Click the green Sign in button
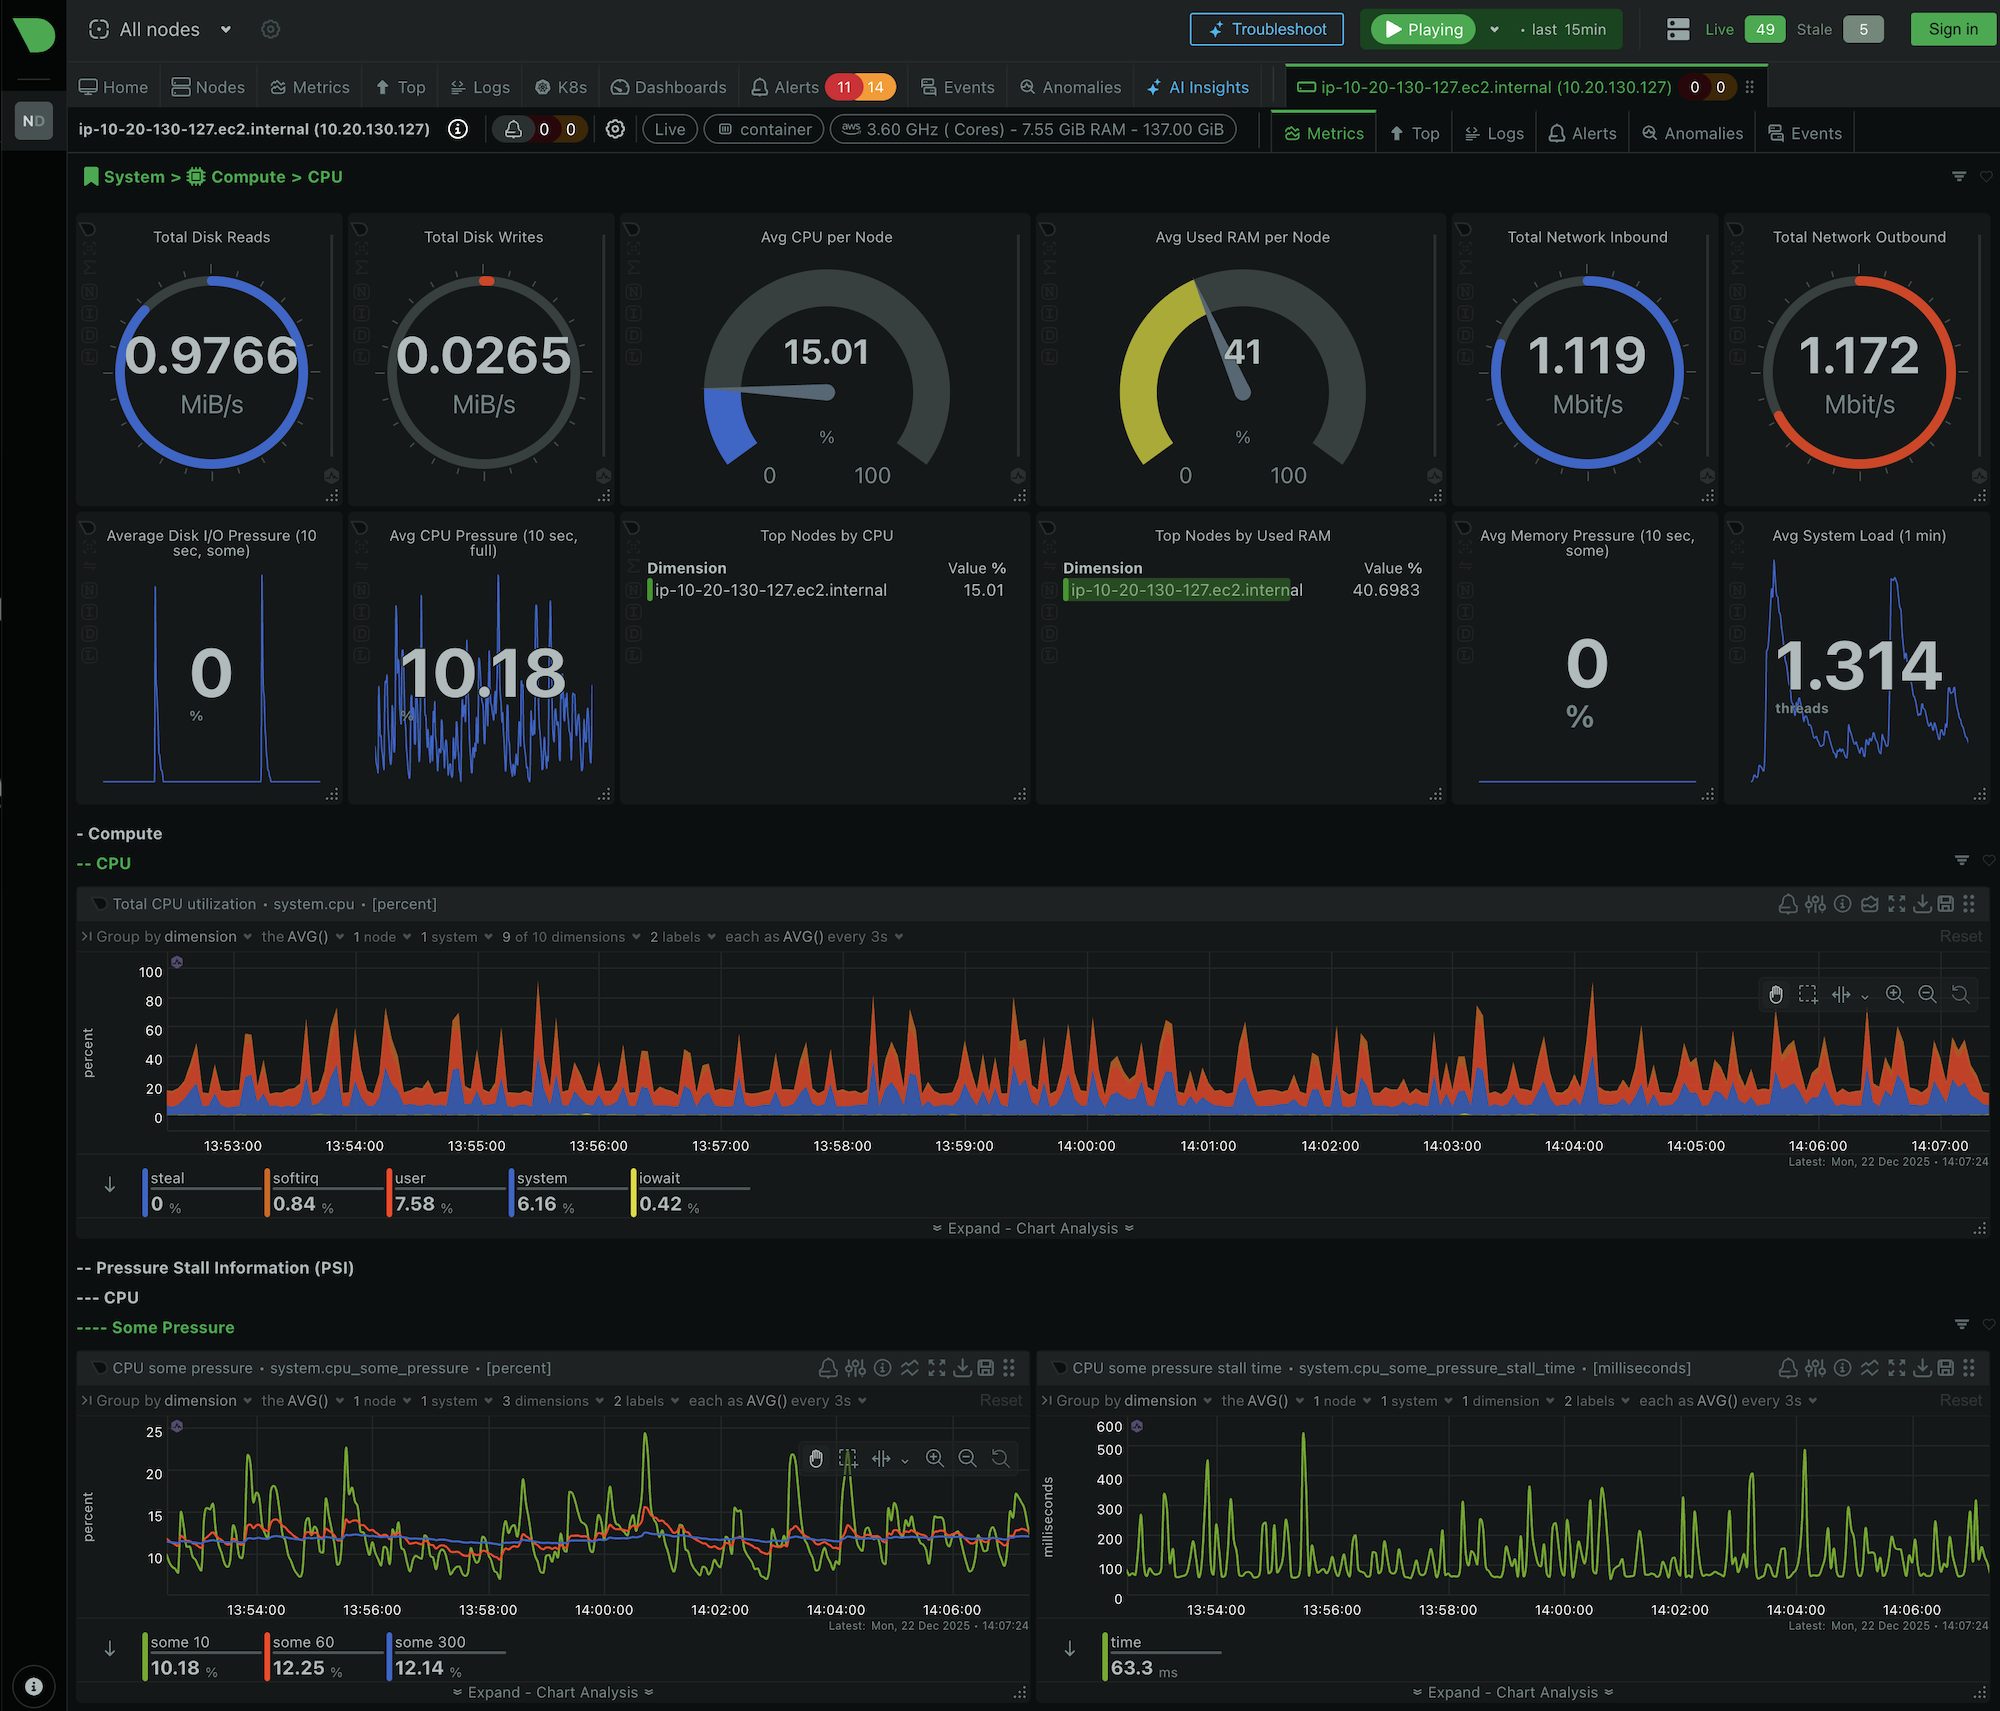Screen dimensions: 2000x1711 [1952, 29]
